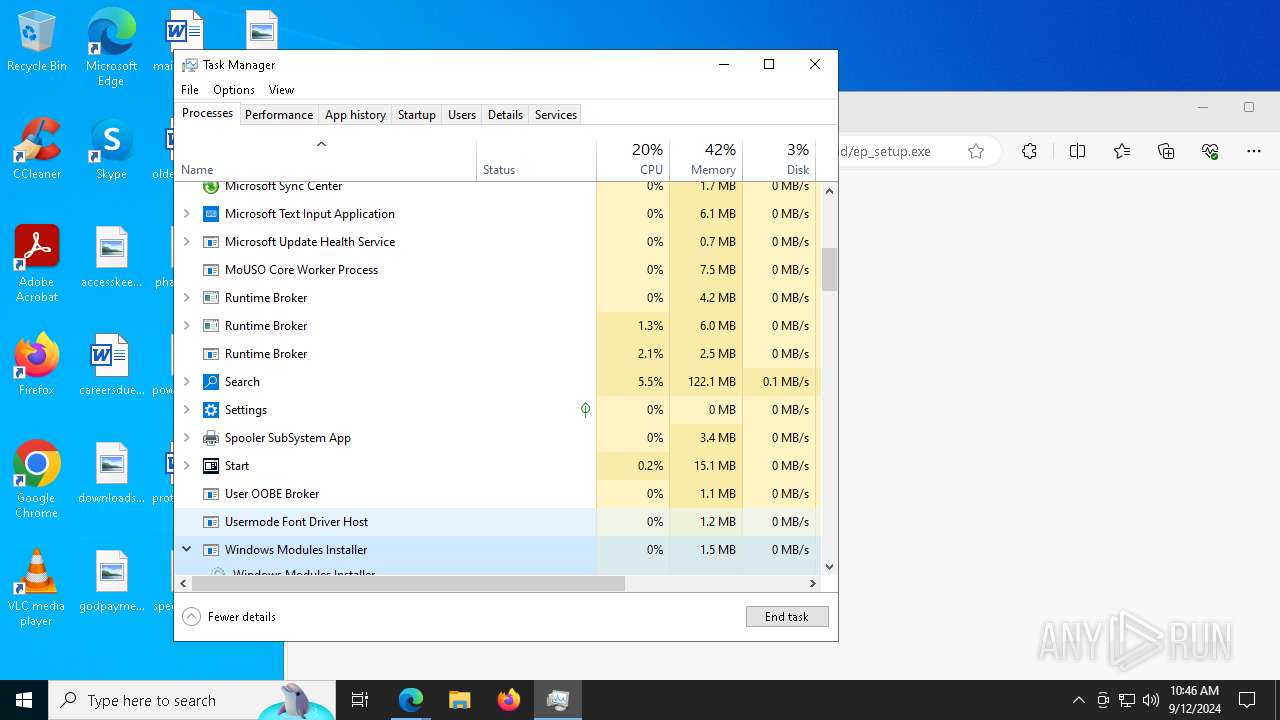This screenshot has width=1280, height=720.
Task: Switch to the Services tab
Action: [556, 115]
